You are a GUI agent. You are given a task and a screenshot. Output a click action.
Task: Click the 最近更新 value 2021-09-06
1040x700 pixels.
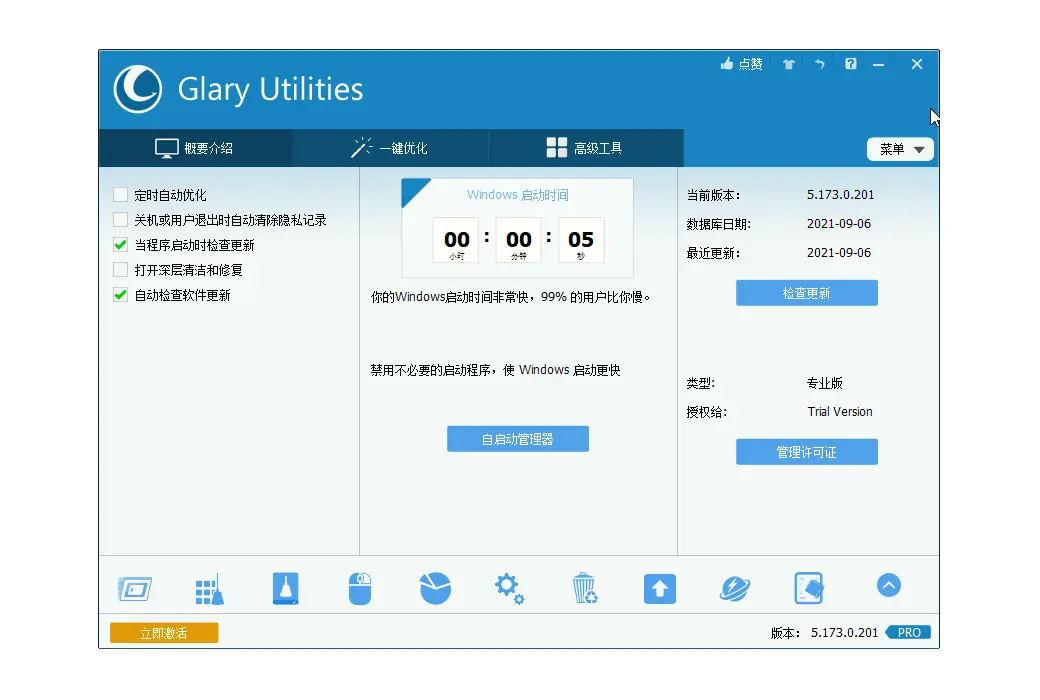838,253
